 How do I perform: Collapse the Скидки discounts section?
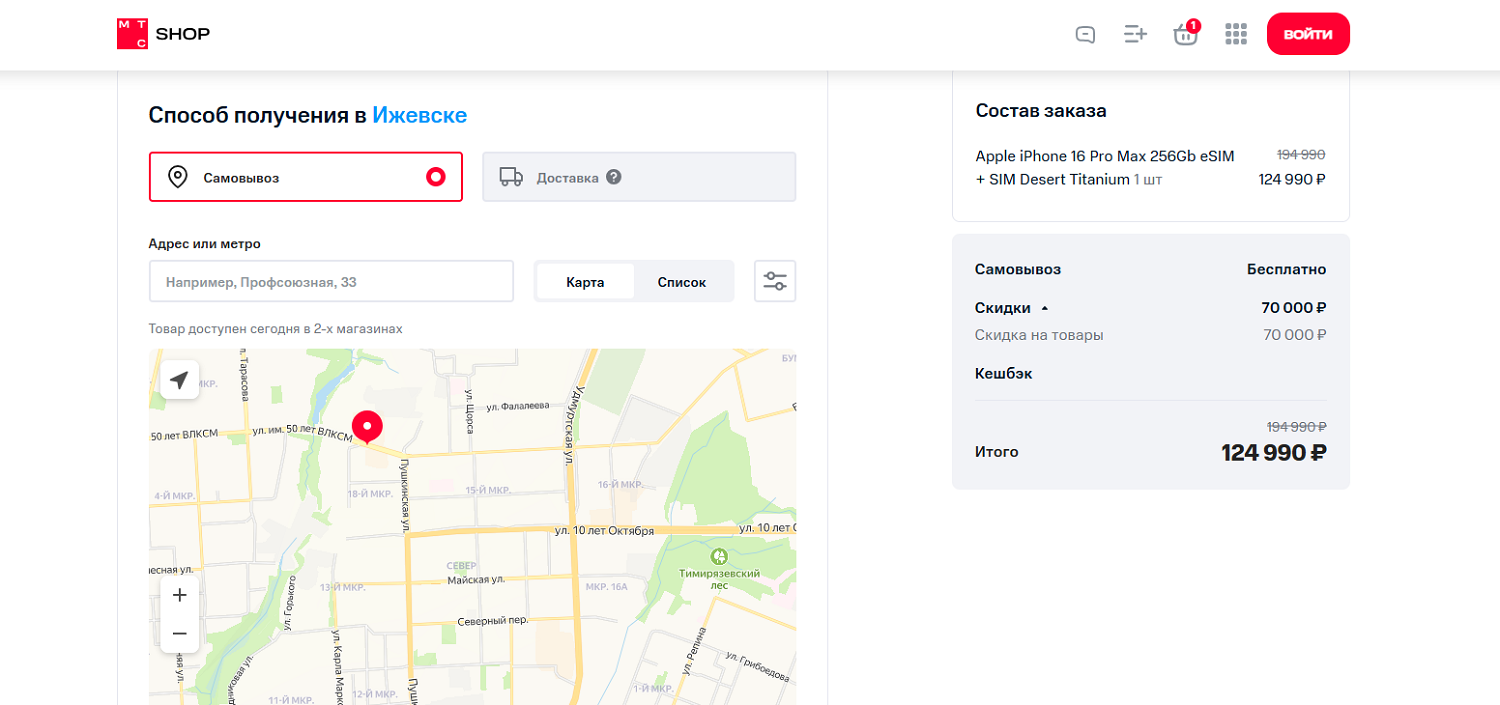[x=1012, y=308]
